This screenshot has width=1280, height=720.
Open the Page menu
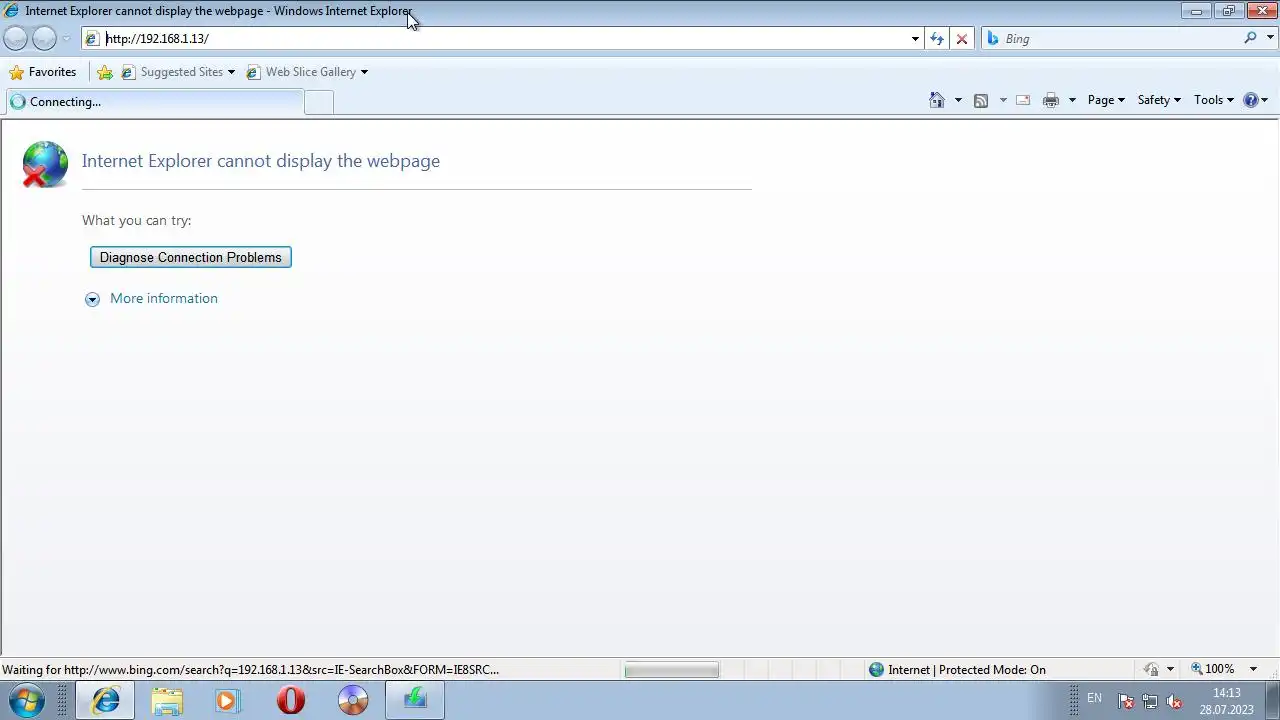(1106, 100)
